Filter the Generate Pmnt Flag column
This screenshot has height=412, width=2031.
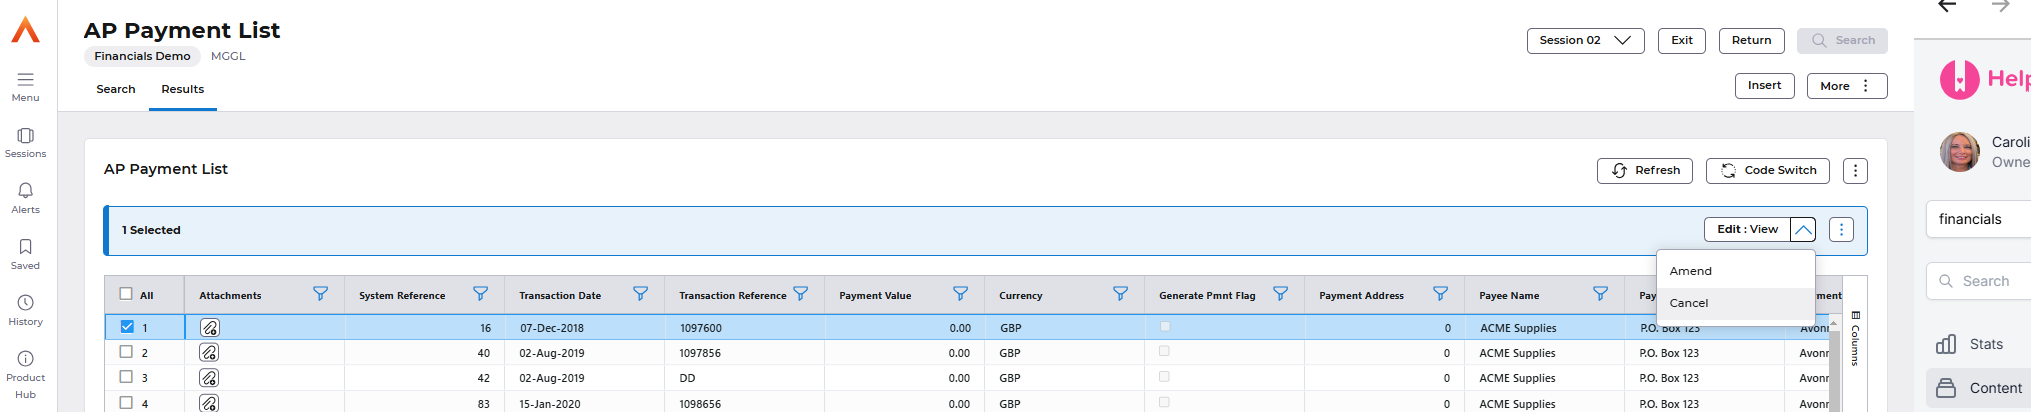(1280, 294)
